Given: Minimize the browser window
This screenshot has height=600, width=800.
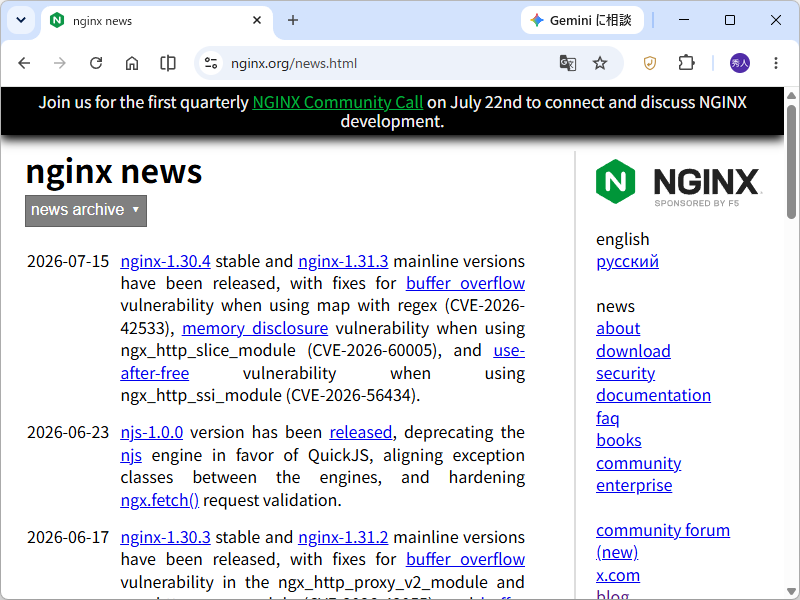Looking at the screenshot, I should click(684, 20).
